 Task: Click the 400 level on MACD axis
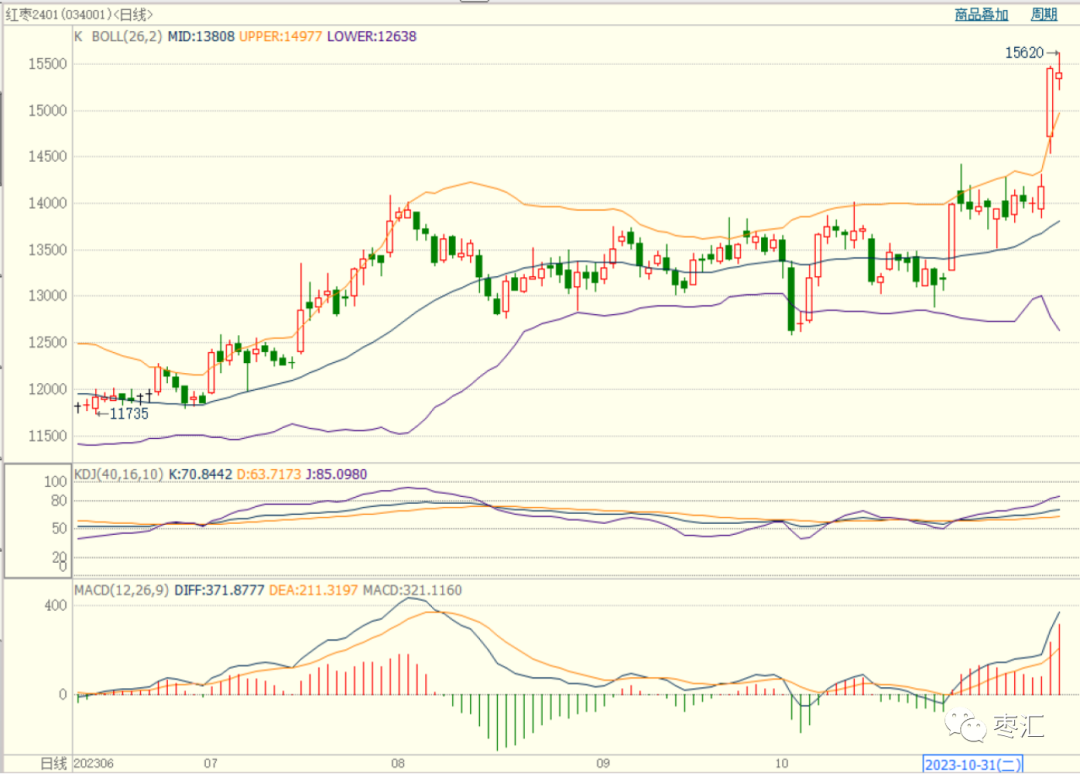55,606
